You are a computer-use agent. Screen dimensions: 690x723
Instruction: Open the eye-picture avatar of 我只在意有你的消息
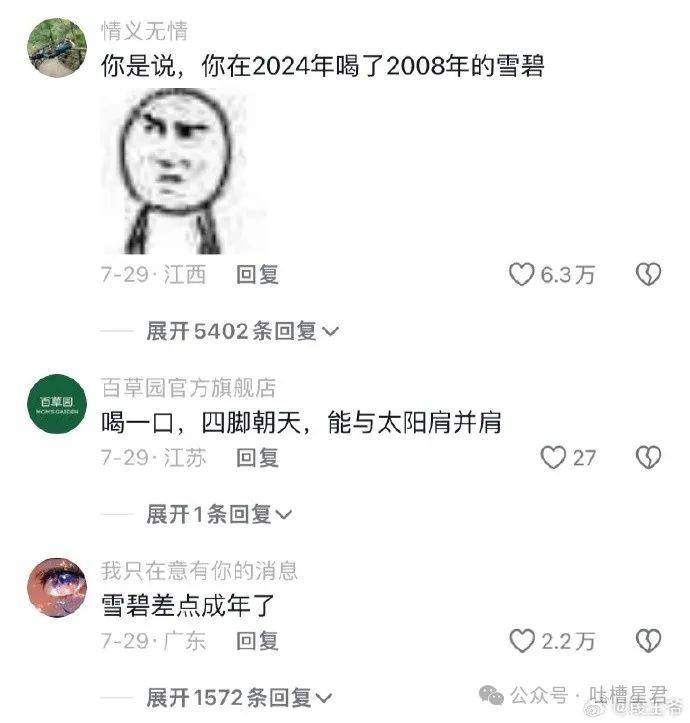click(57, 587)
